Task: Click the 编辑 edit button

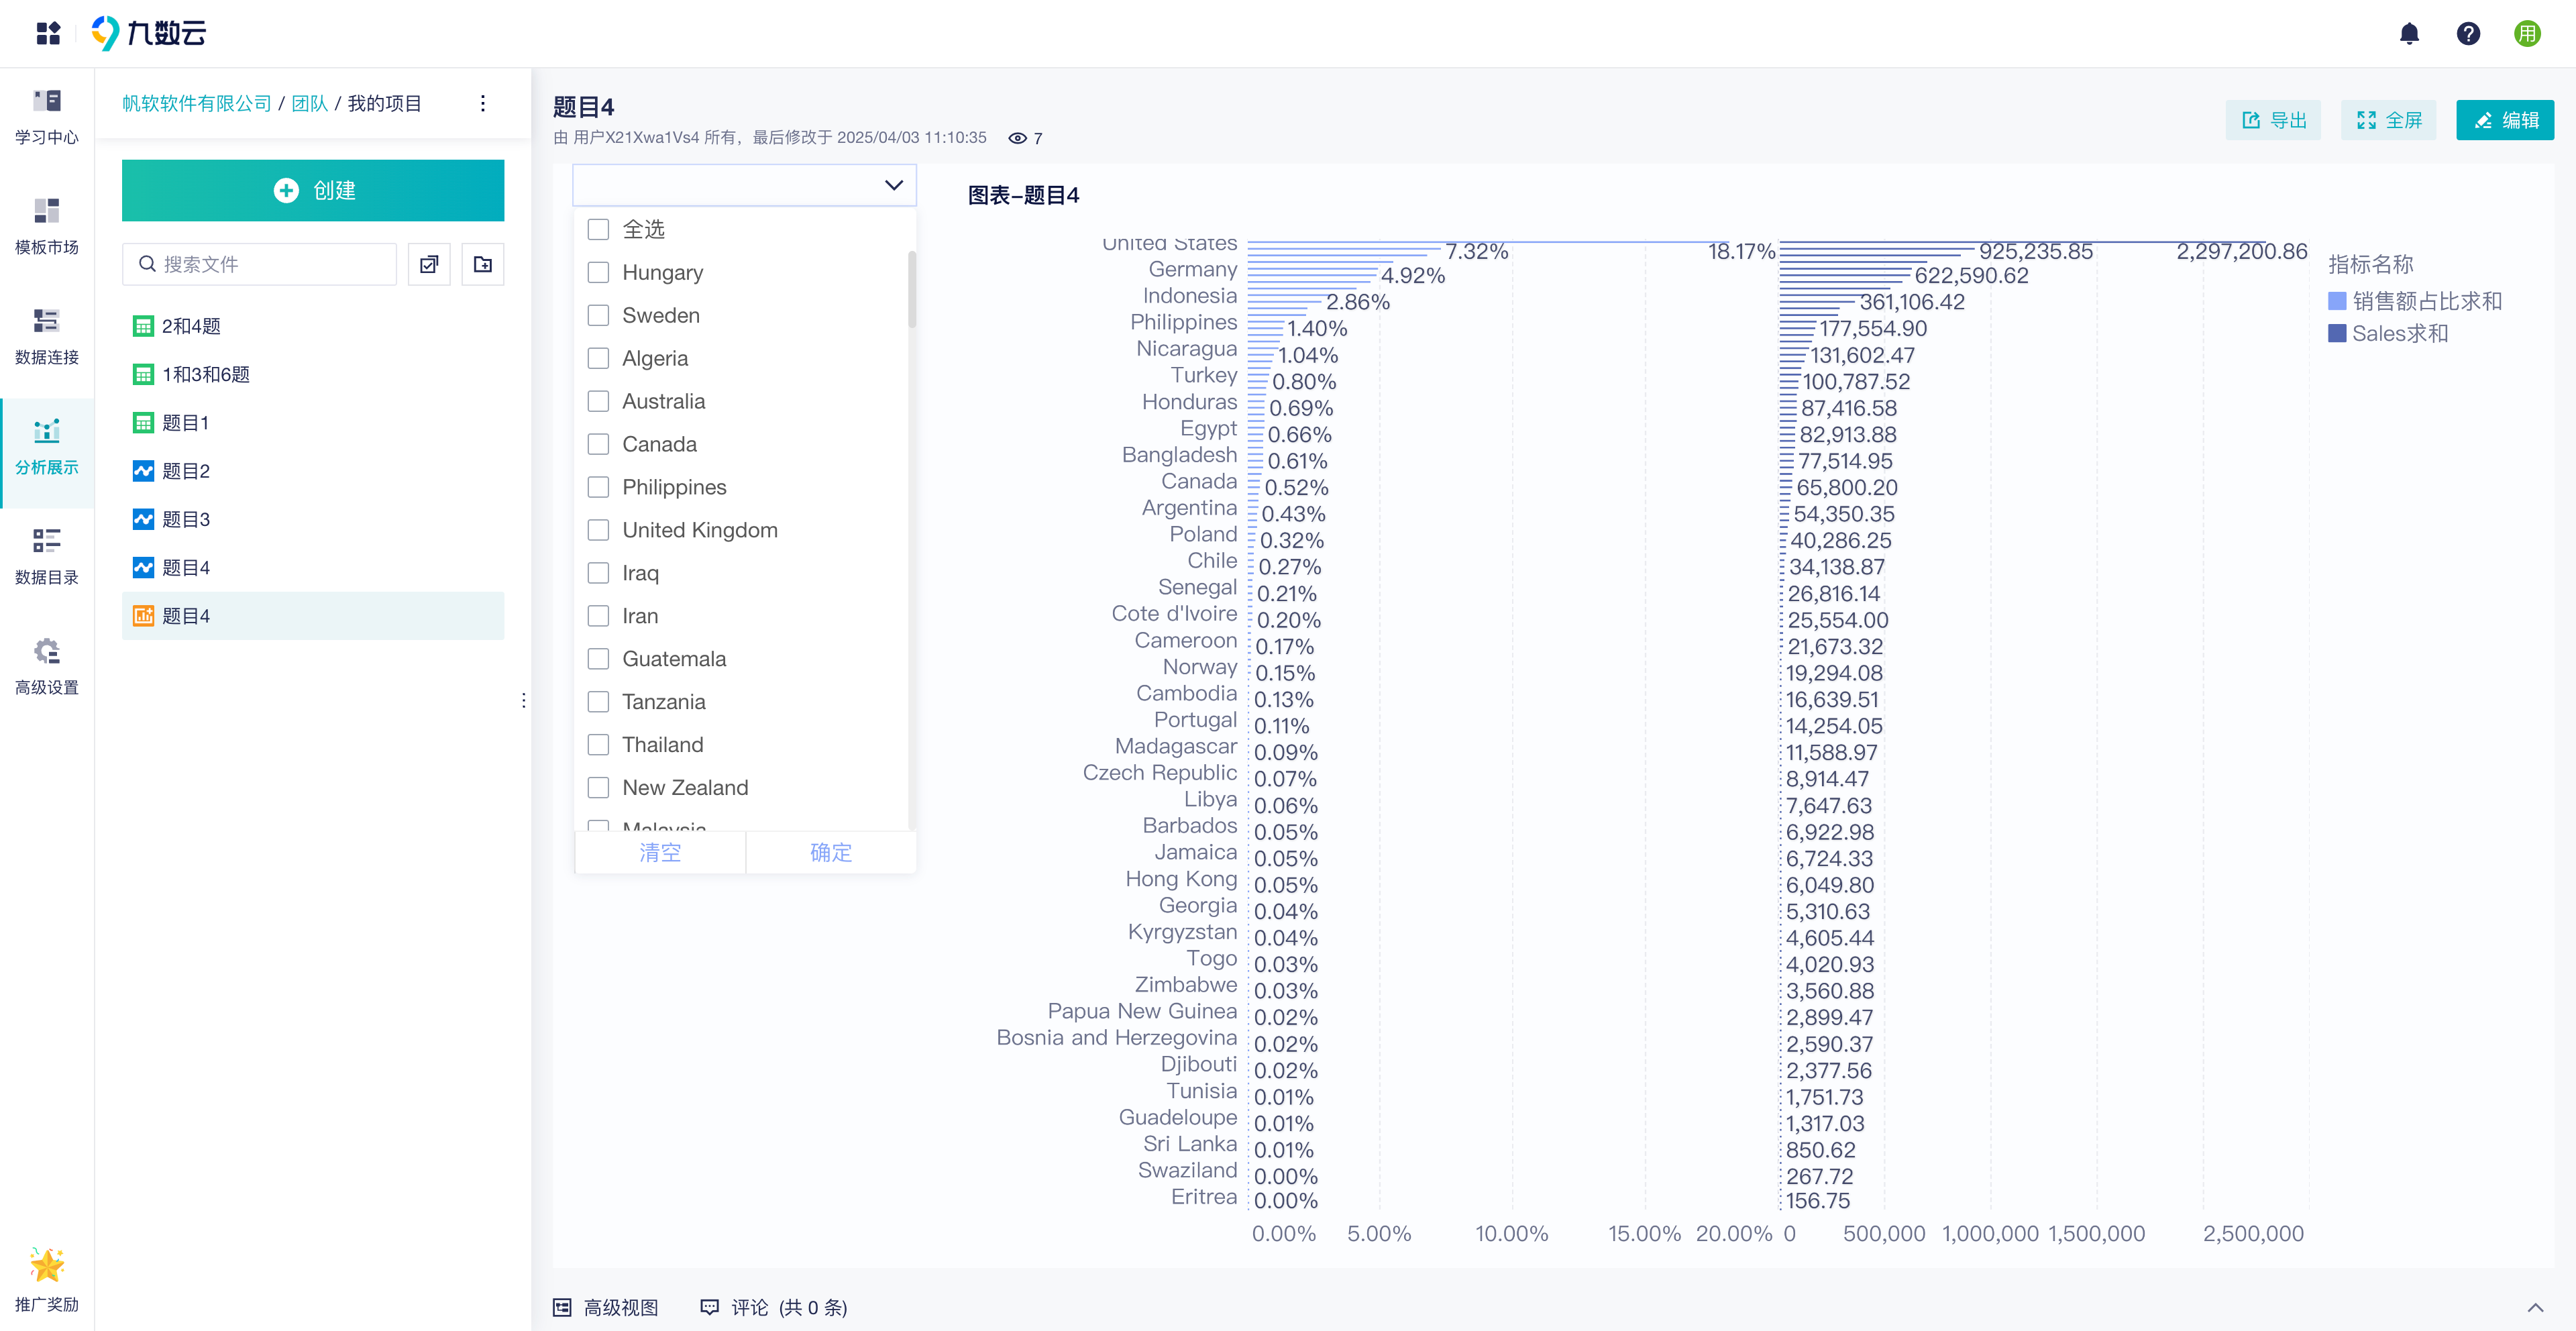Action: pyautogui.click(x=2504, y=120)
